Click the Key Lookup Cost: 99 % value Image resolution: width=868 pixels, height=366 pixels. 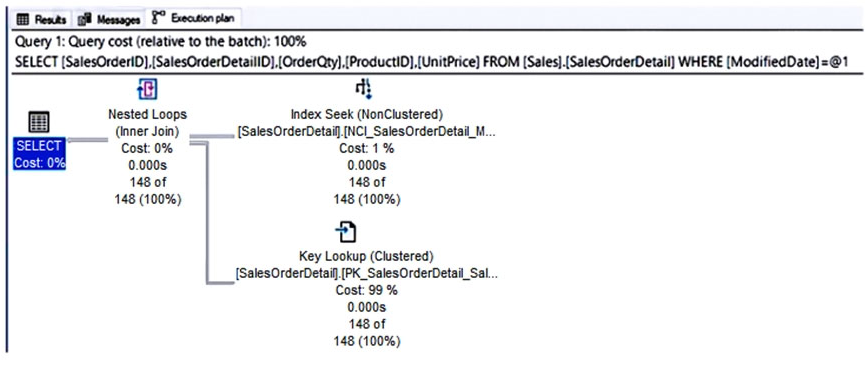pyautogui.click(x=366, y=291)
